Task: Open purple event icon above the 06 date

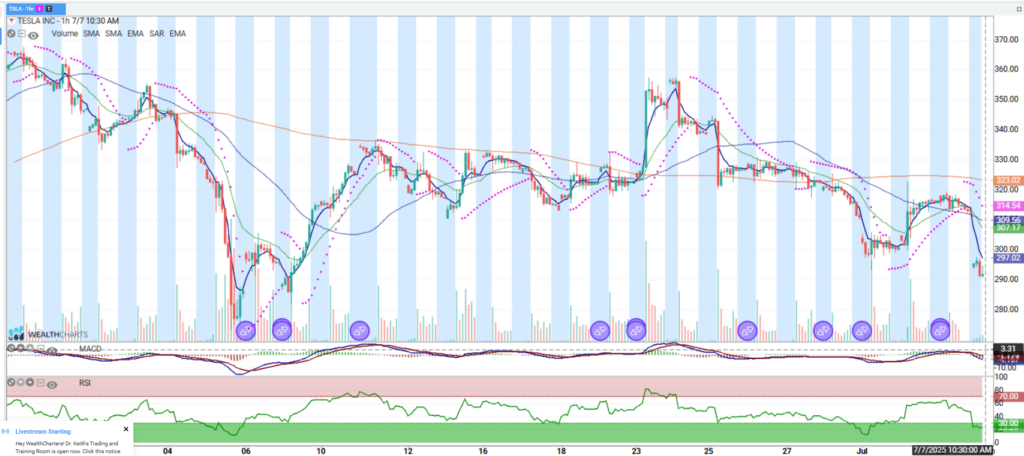Action: pyautogui.click(x=246, y=331)
